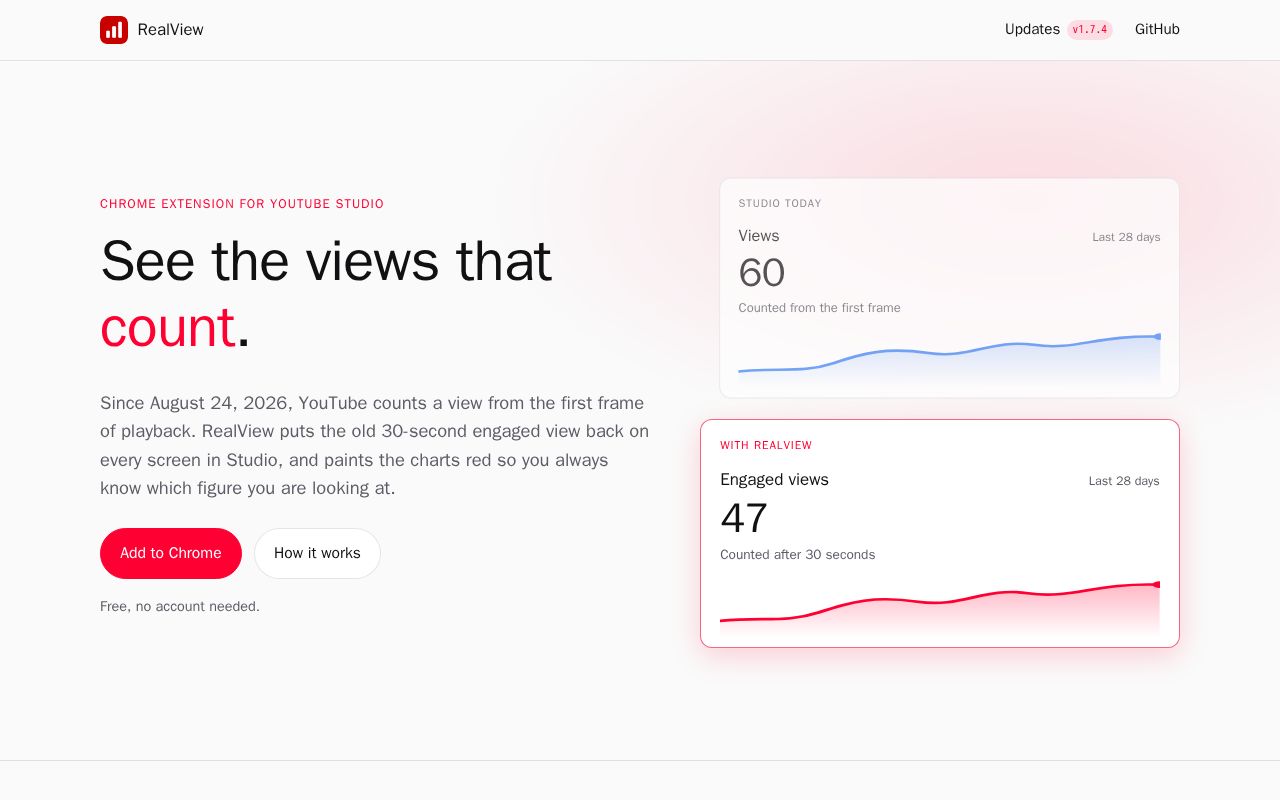This screenshot has width=1280, height=800.
Task: Click the red chart end-point dot
Action: (1157, 584)
